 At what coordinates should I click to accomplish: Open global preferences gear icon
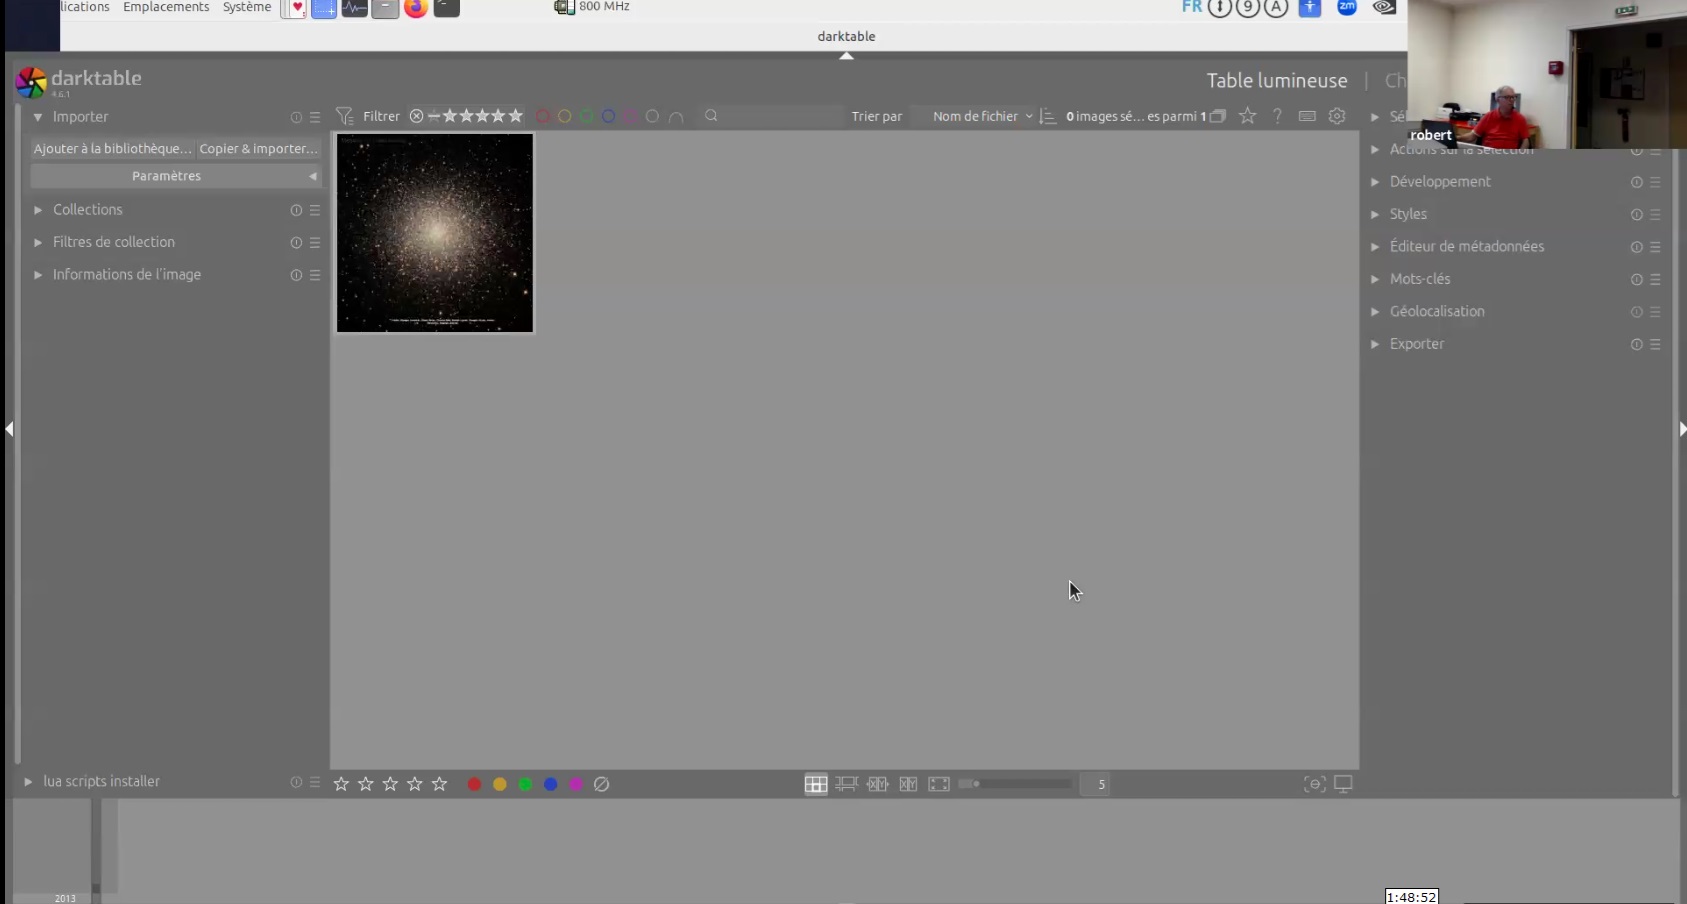1337,116
